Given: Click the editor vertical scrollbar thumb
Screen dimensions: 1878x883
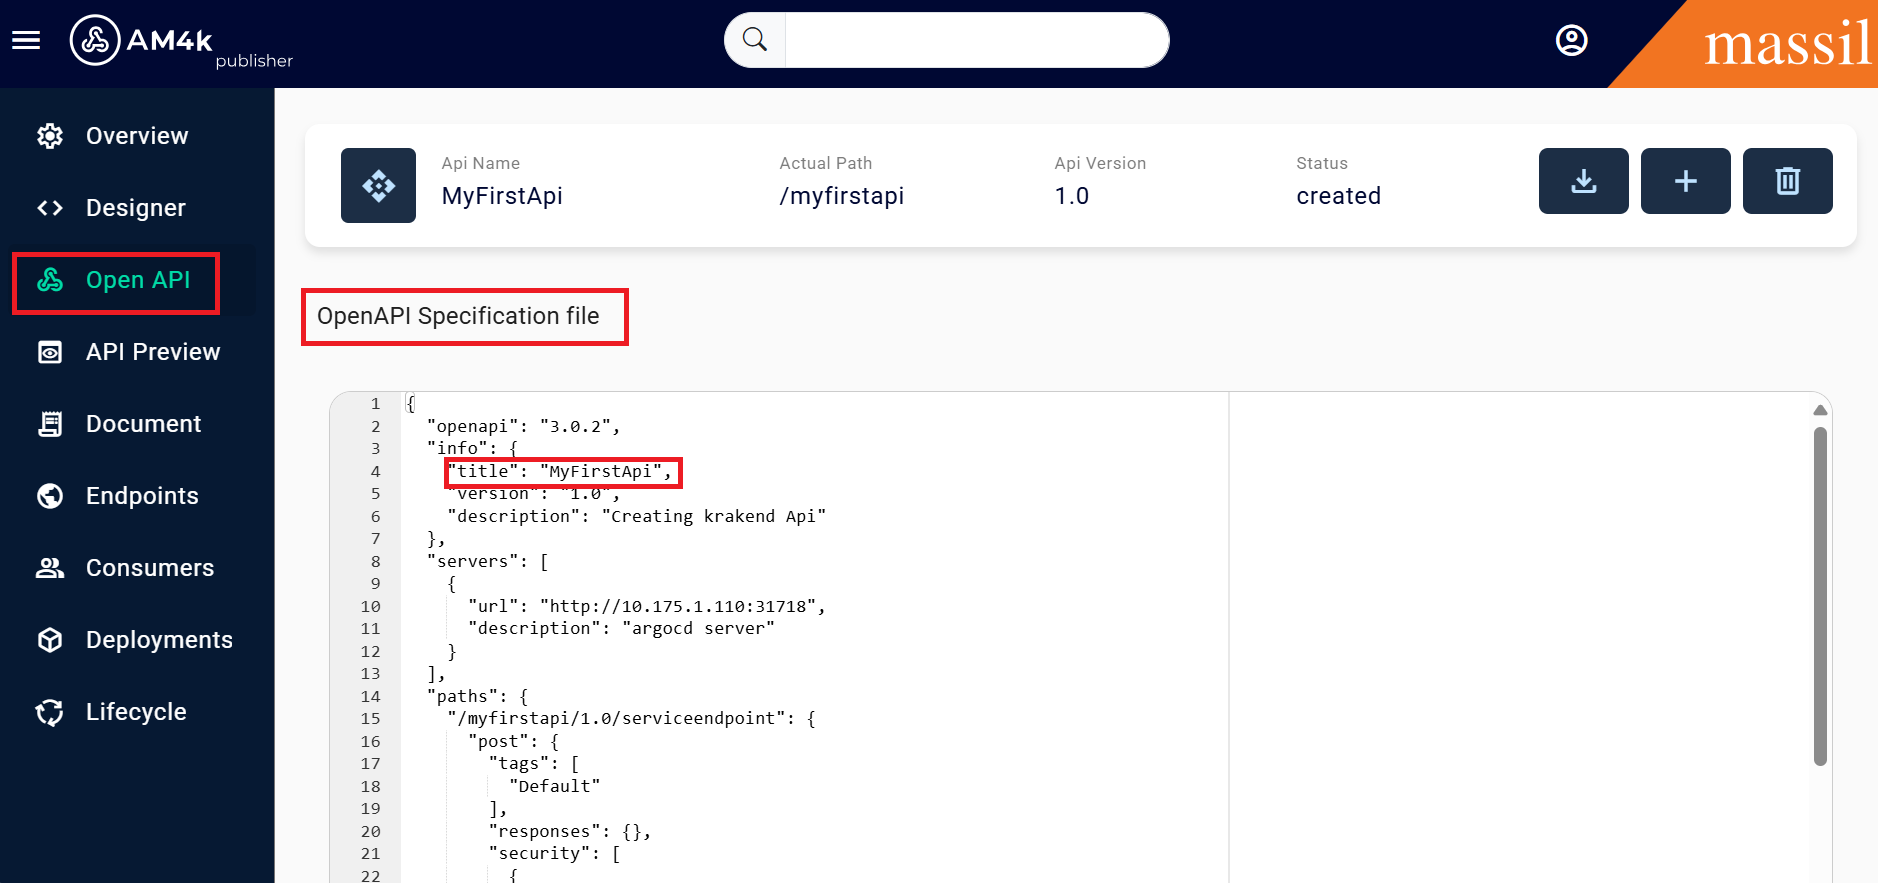Looking at the screenshot, I should (x=1820, y=596).
